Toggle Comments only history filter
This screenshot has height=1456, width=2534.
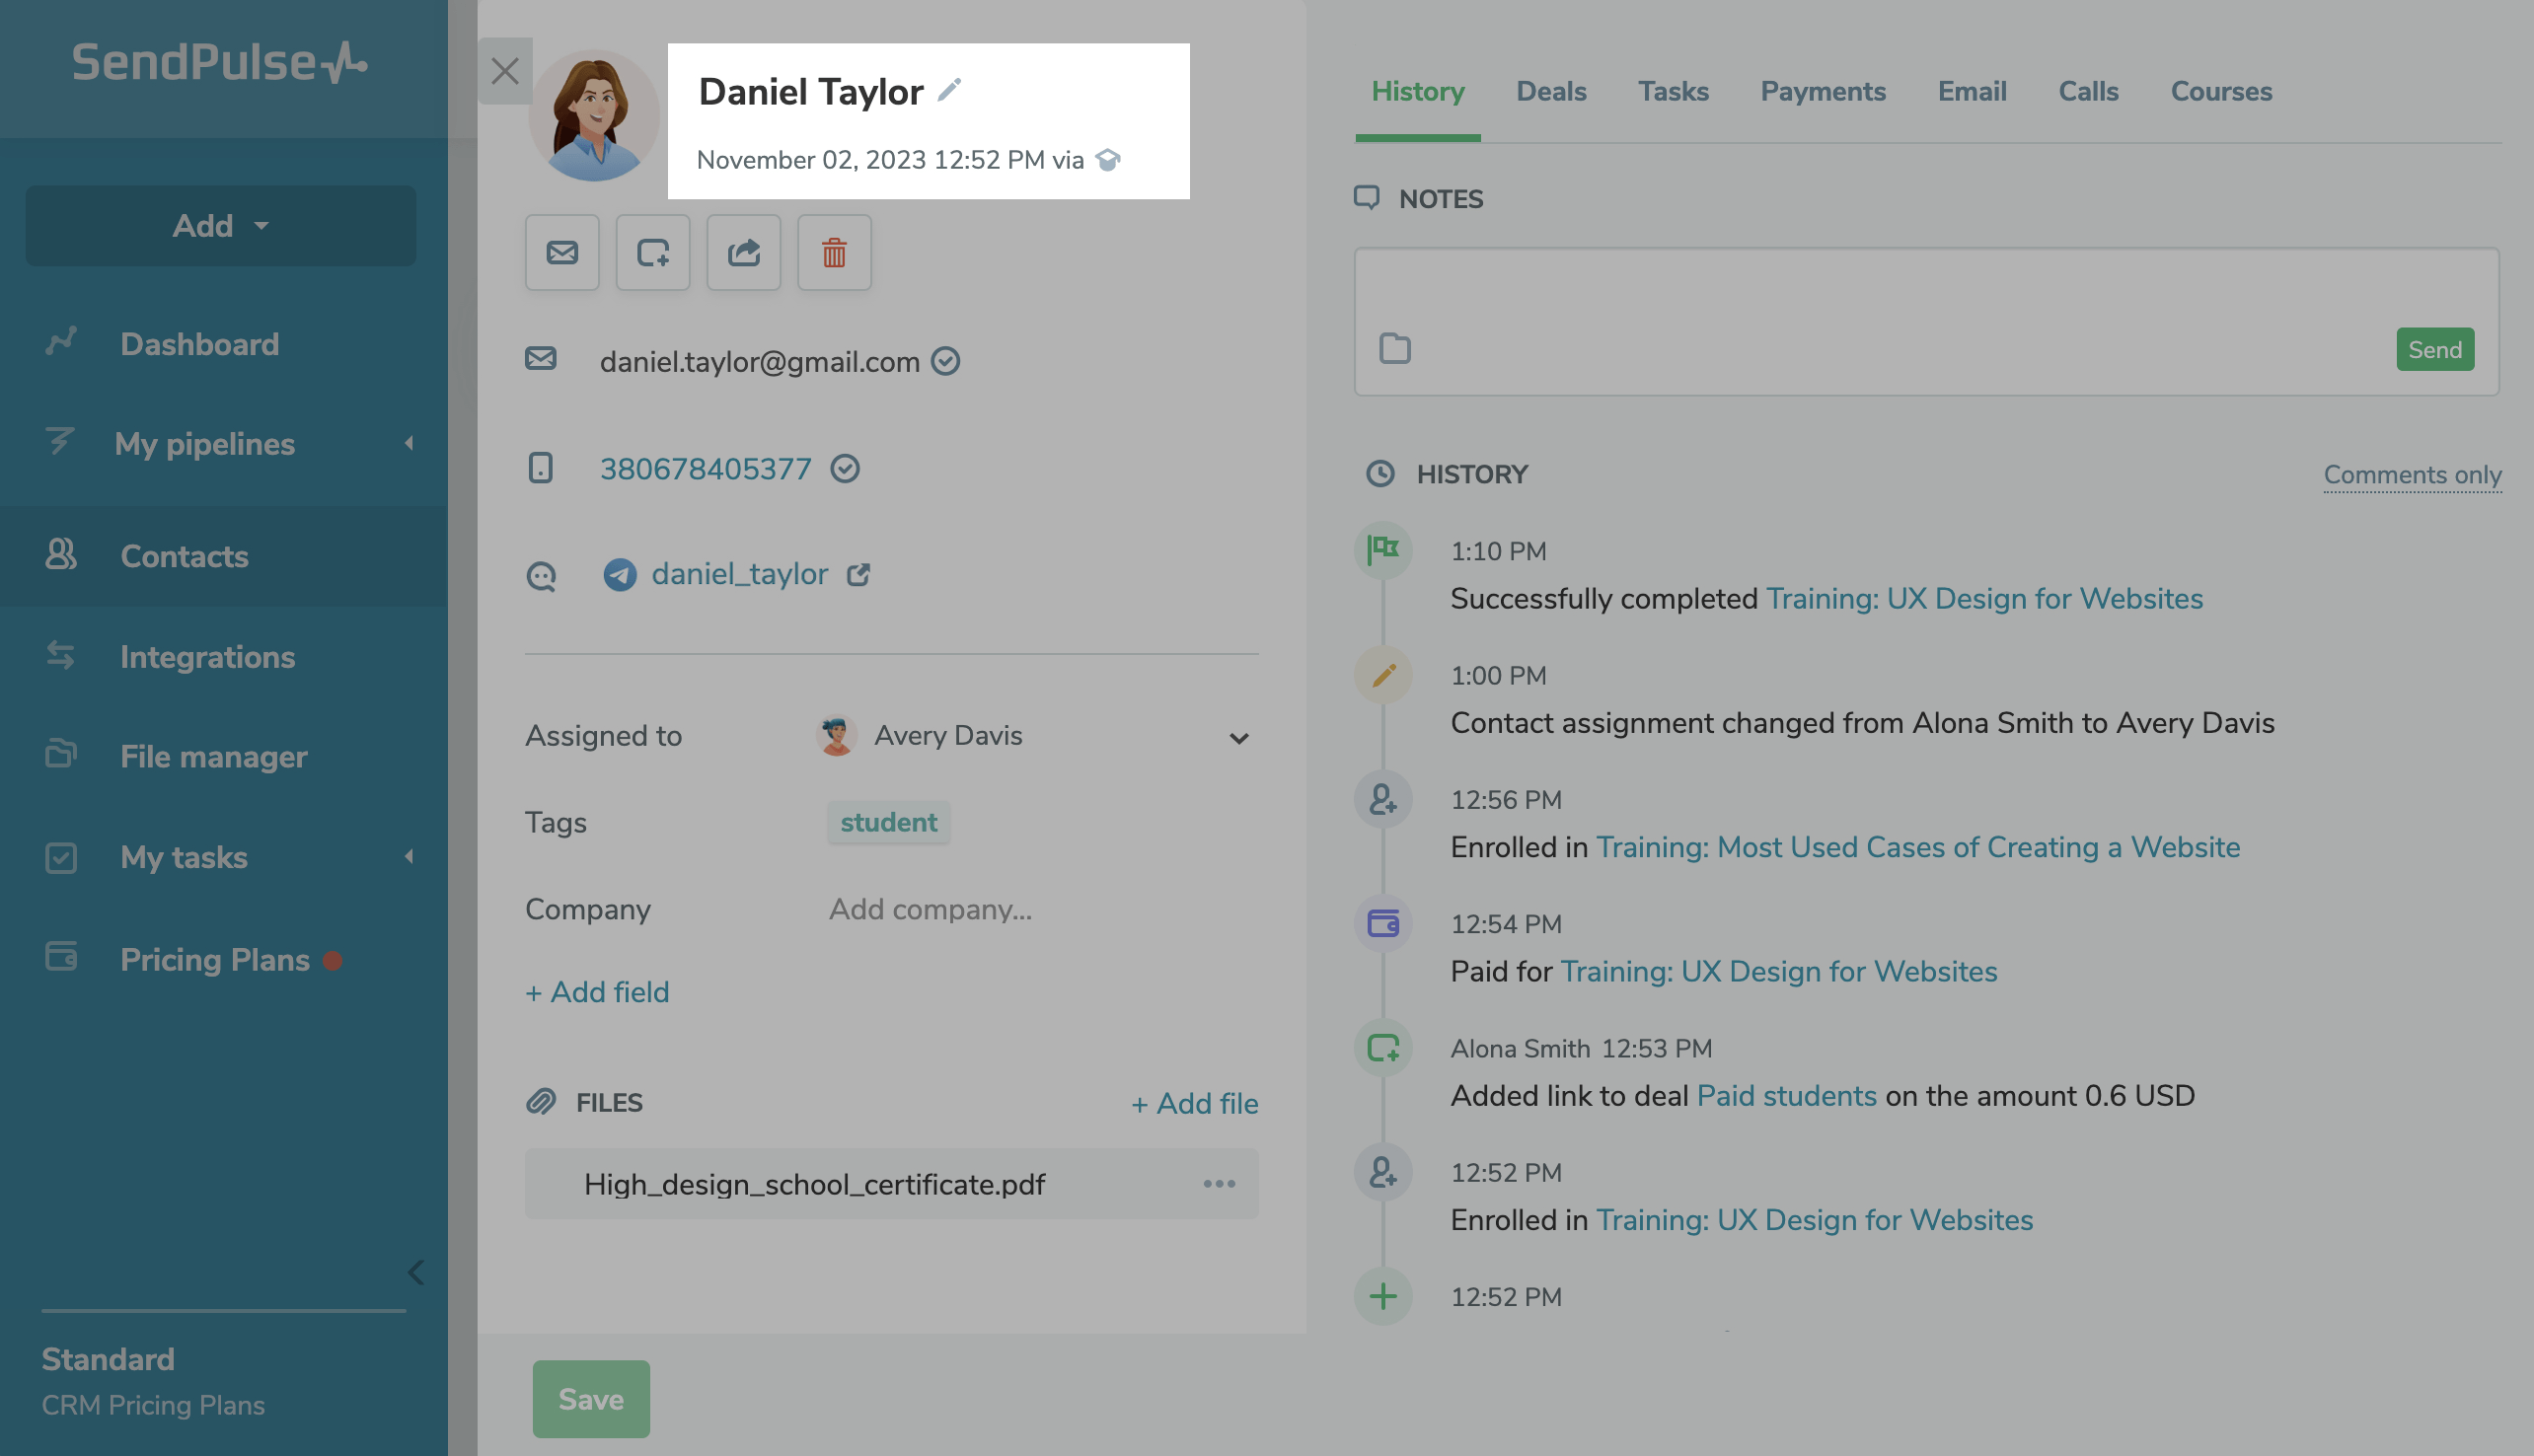point(2411,475)
